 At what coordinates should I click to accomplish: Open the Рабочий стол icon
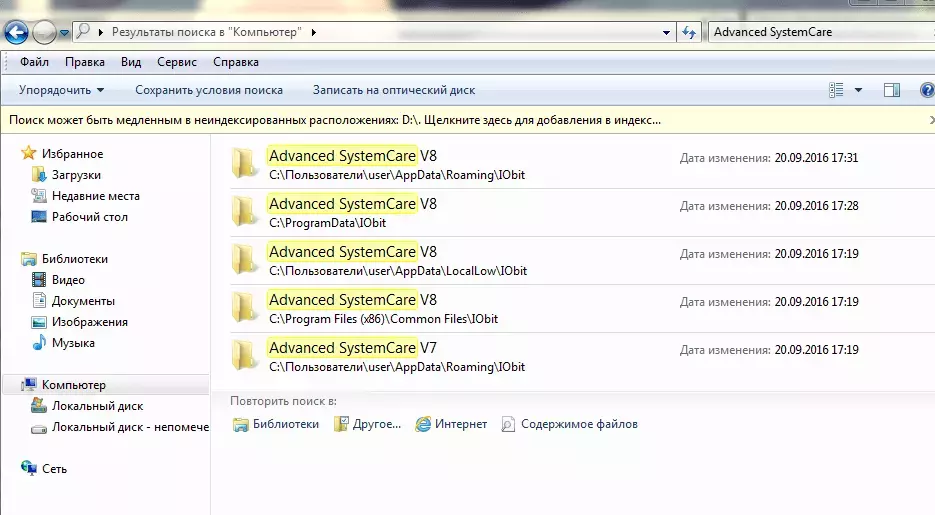(x=39, y=216)
